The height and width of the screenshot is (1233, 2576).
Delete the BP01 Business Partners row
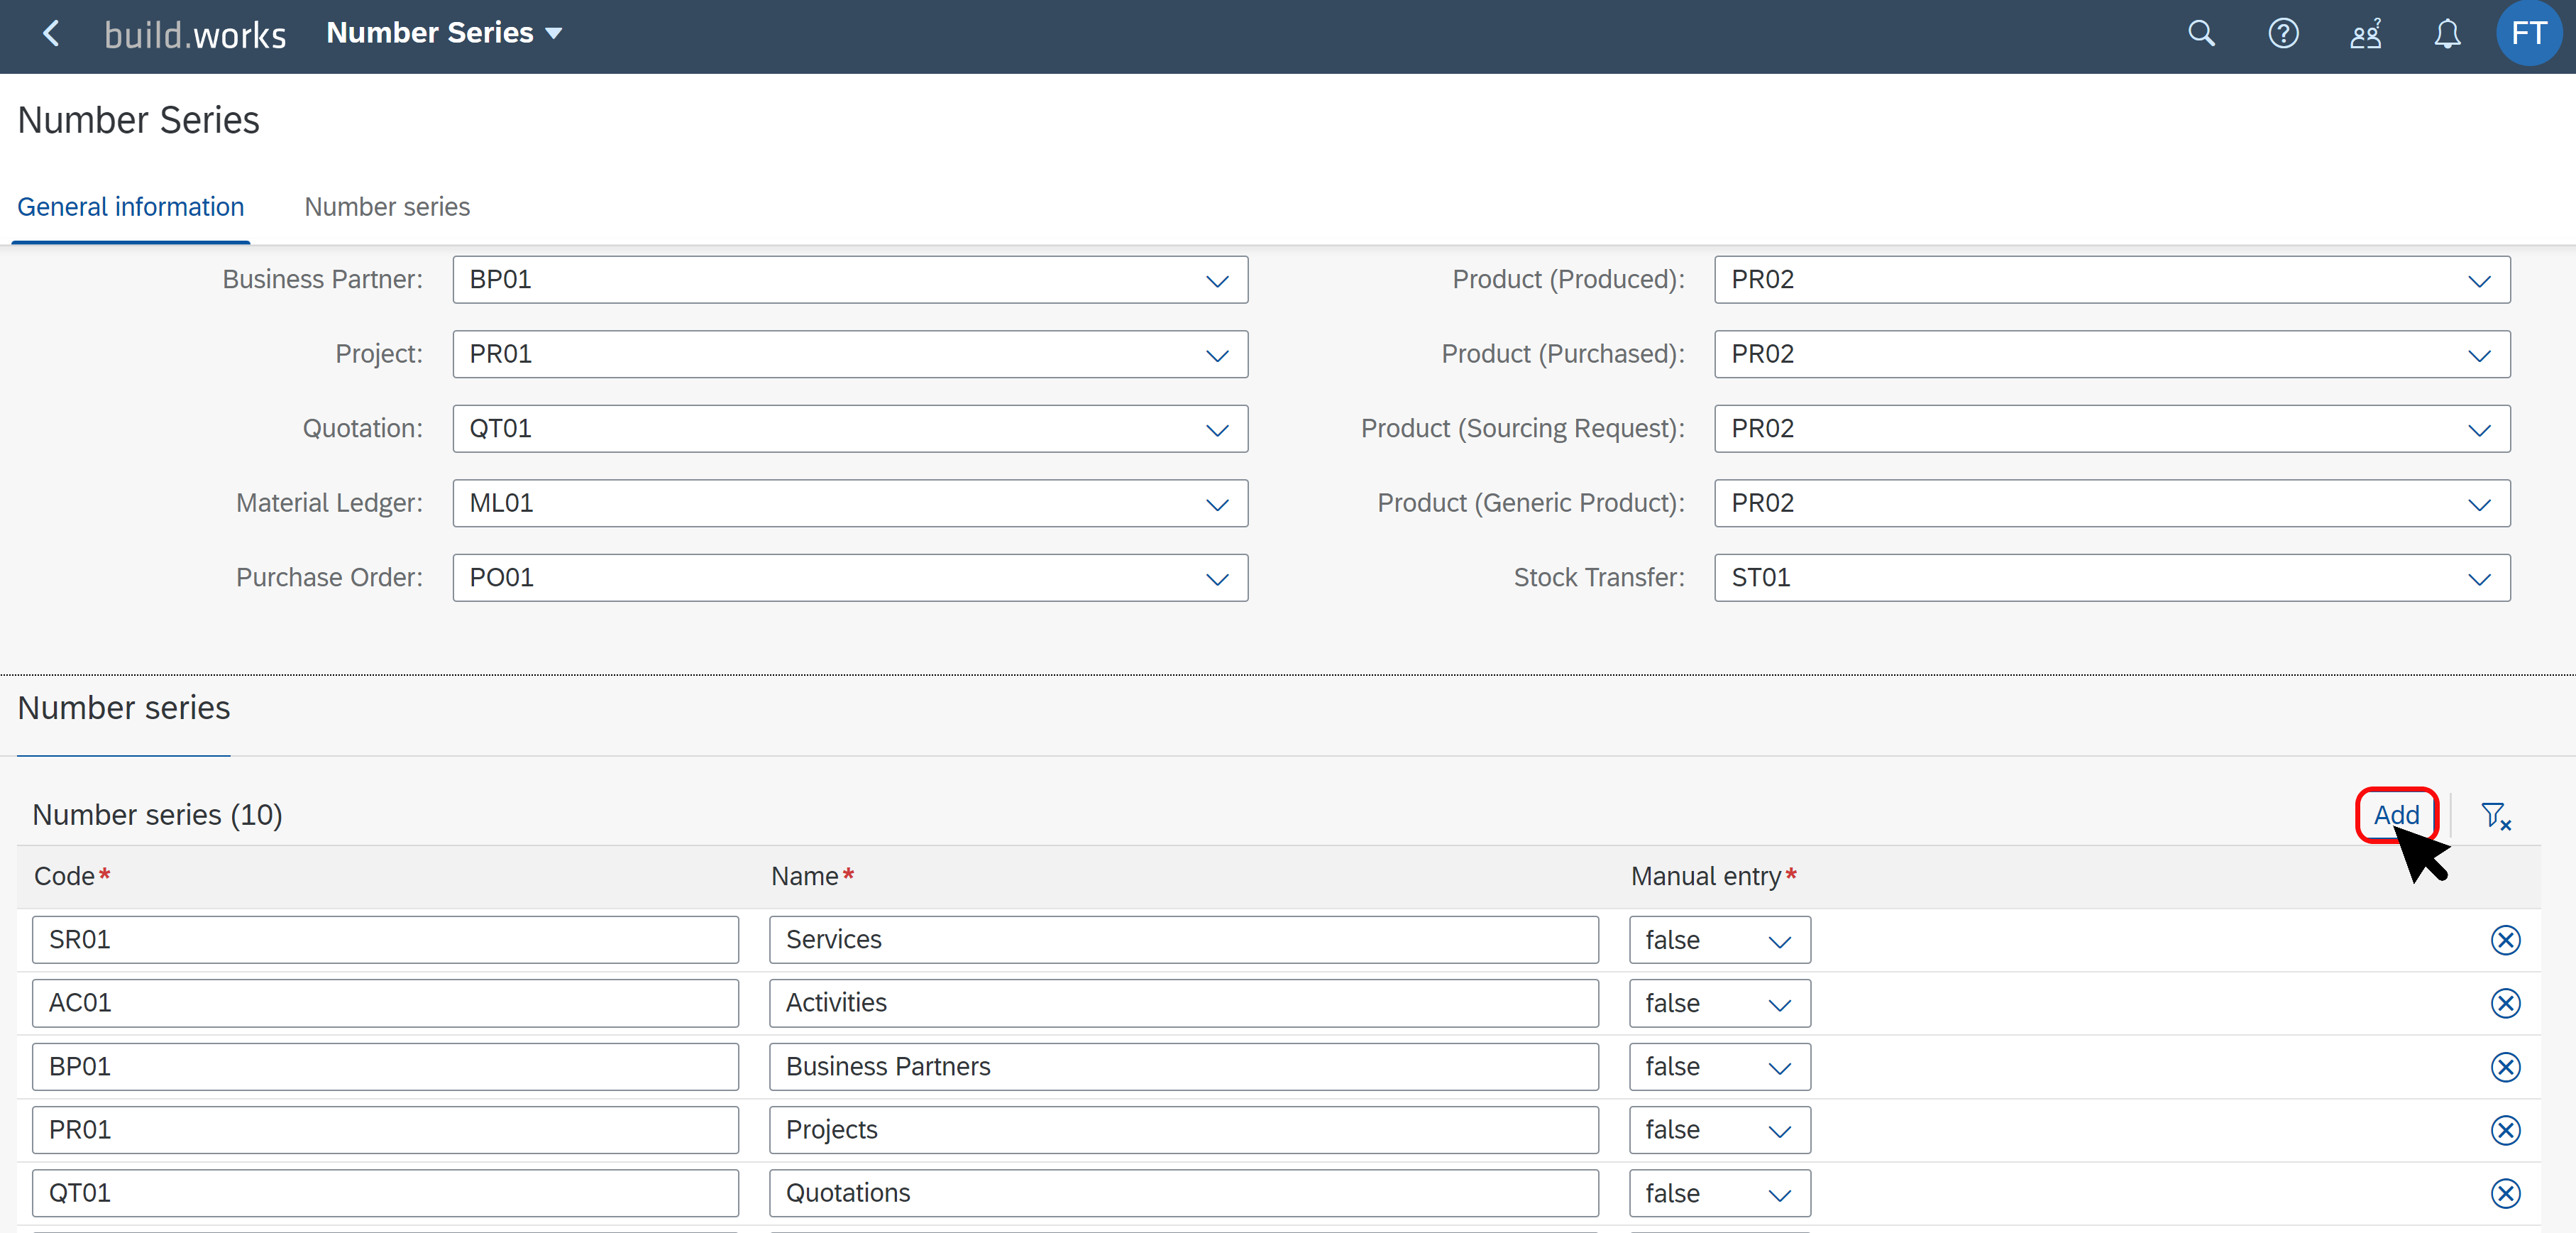pos(2505,1067)
